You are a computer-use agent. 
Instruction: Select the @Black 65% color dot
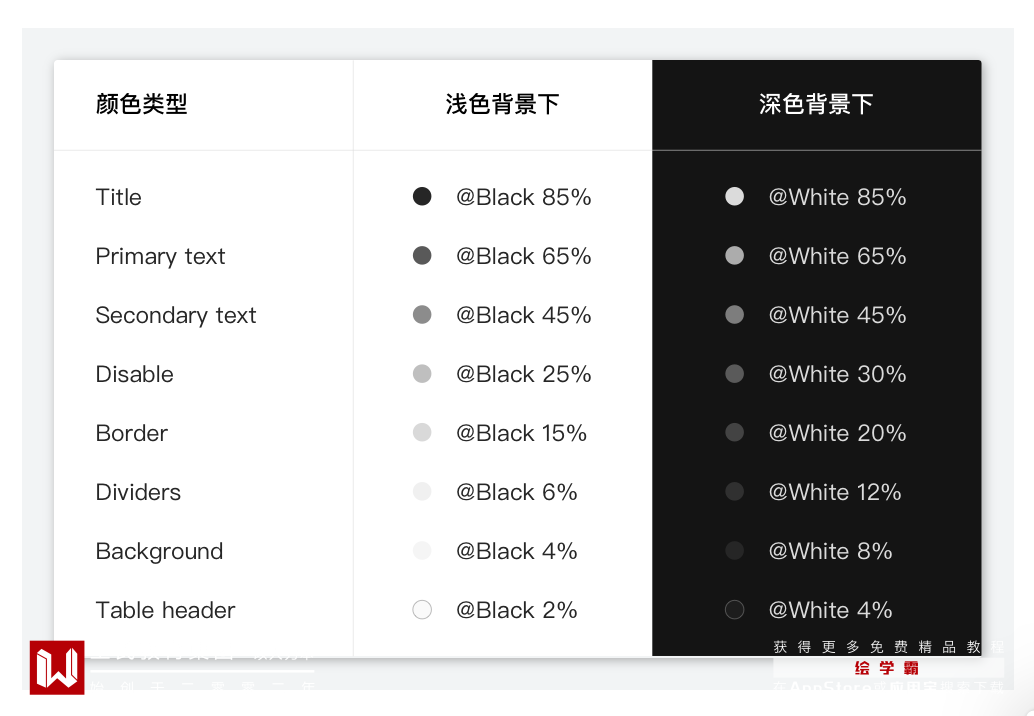point(422,256)
